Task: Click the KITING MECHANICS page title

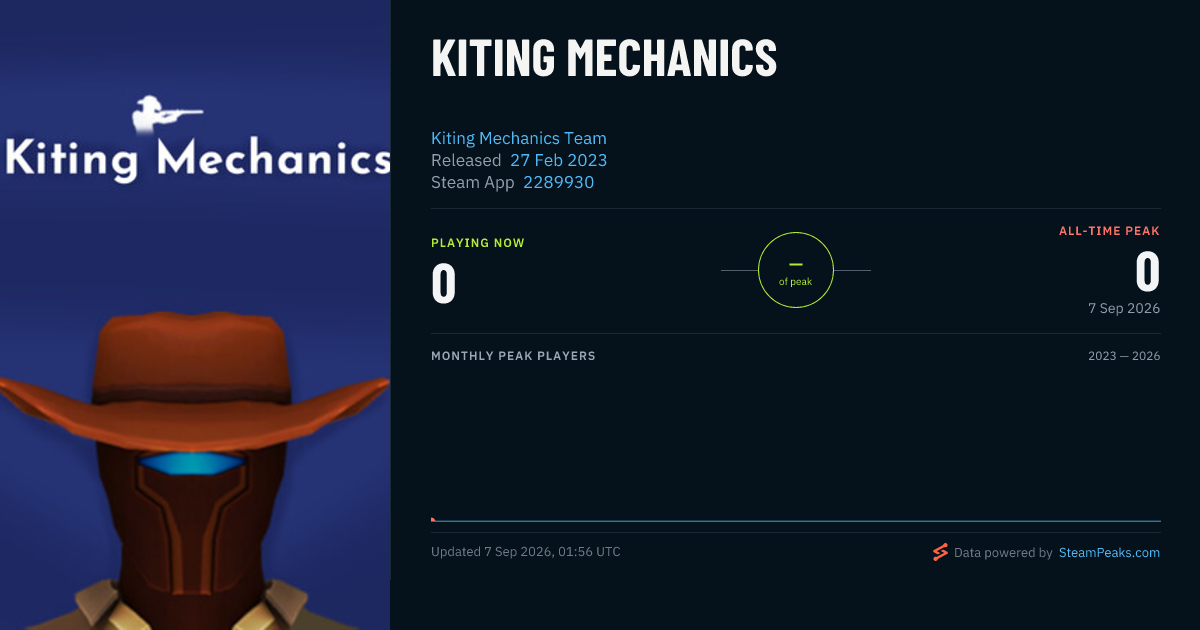Action: pos(604,58)
